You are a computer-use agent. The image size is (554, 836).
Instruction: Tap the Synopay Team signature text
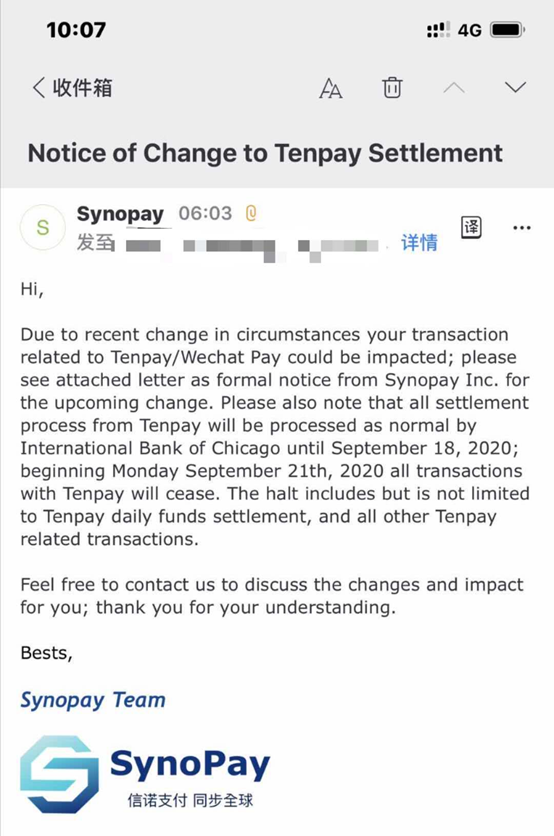(93, 700)
